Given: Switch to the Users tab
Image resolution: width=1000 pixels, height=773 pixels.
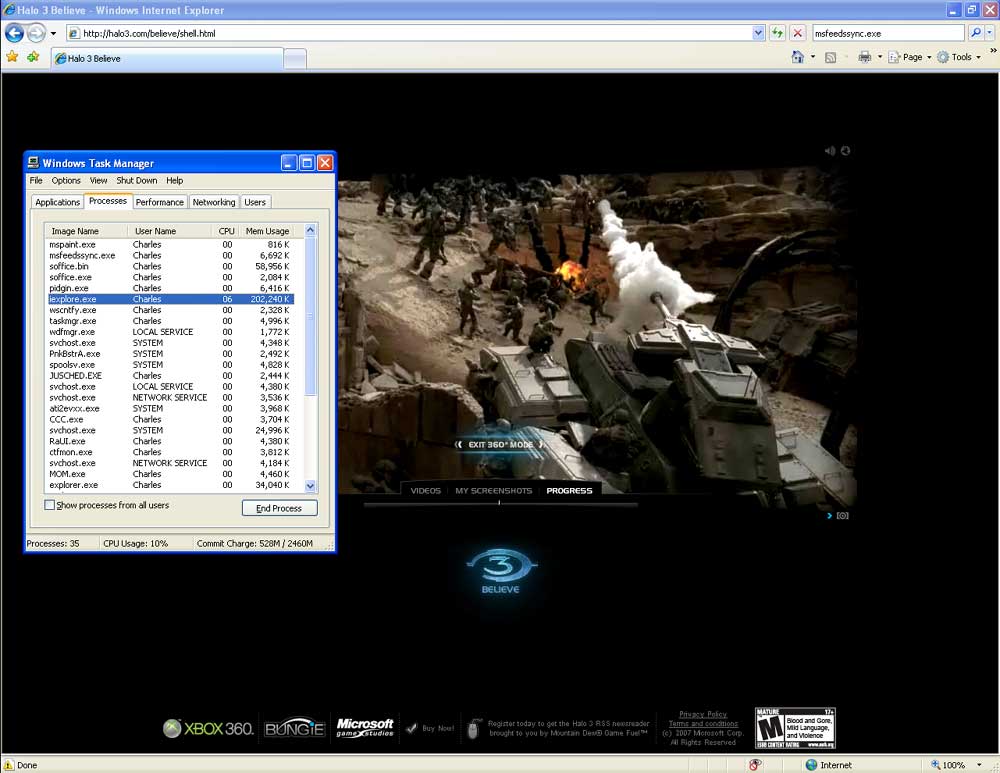Looking at the screenshot, I should 255,202.
